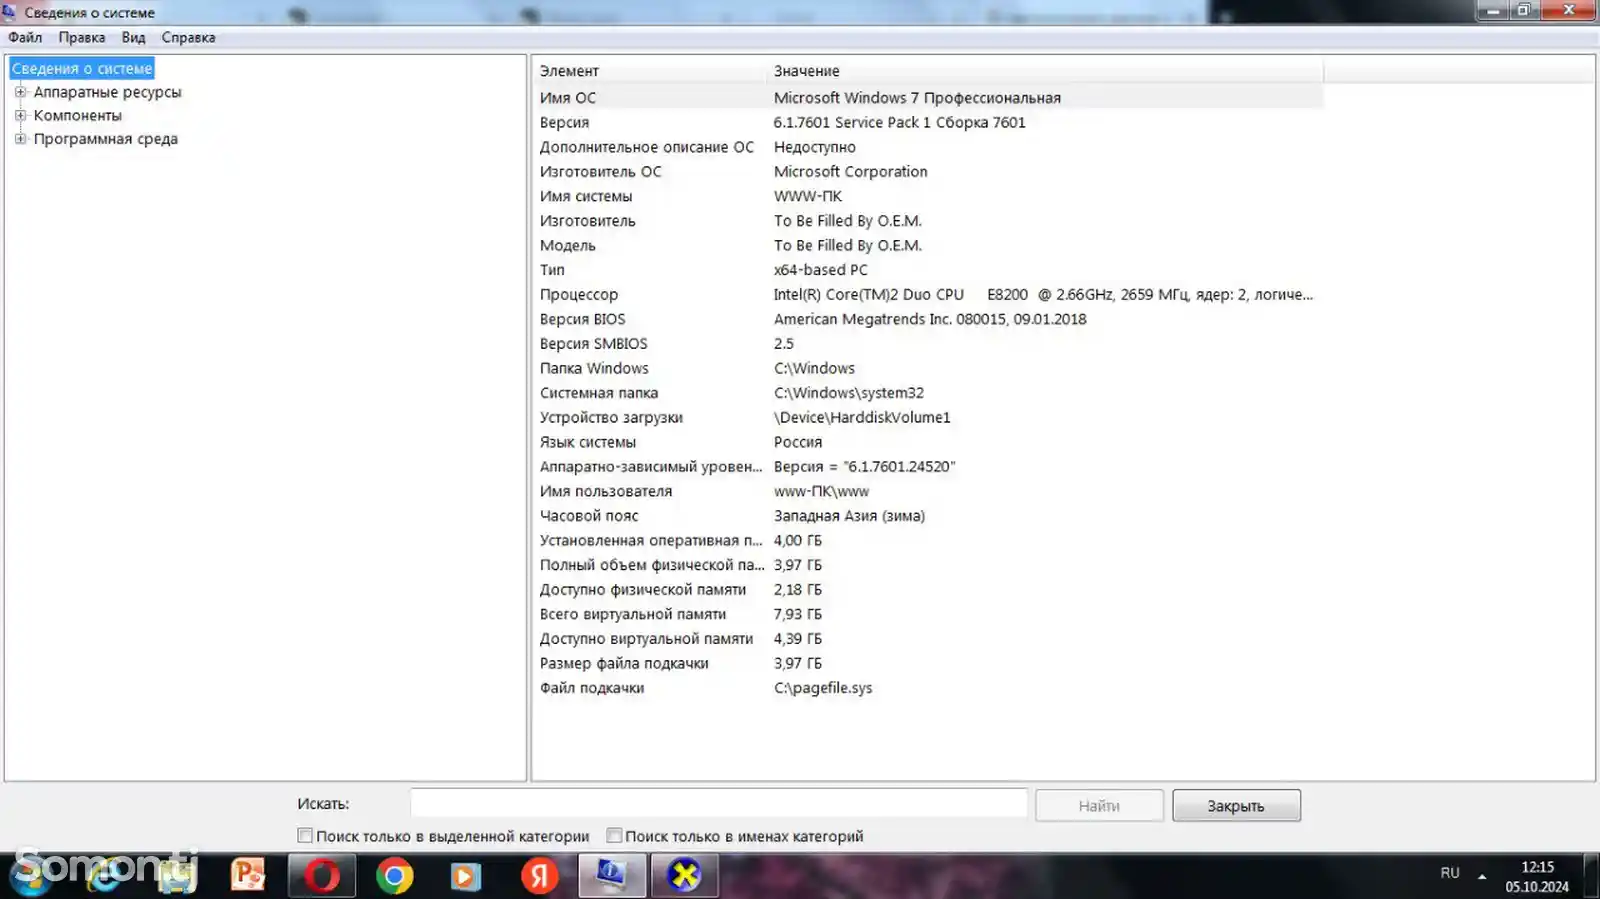Select the Файл подкачки row

coord(928,688)
